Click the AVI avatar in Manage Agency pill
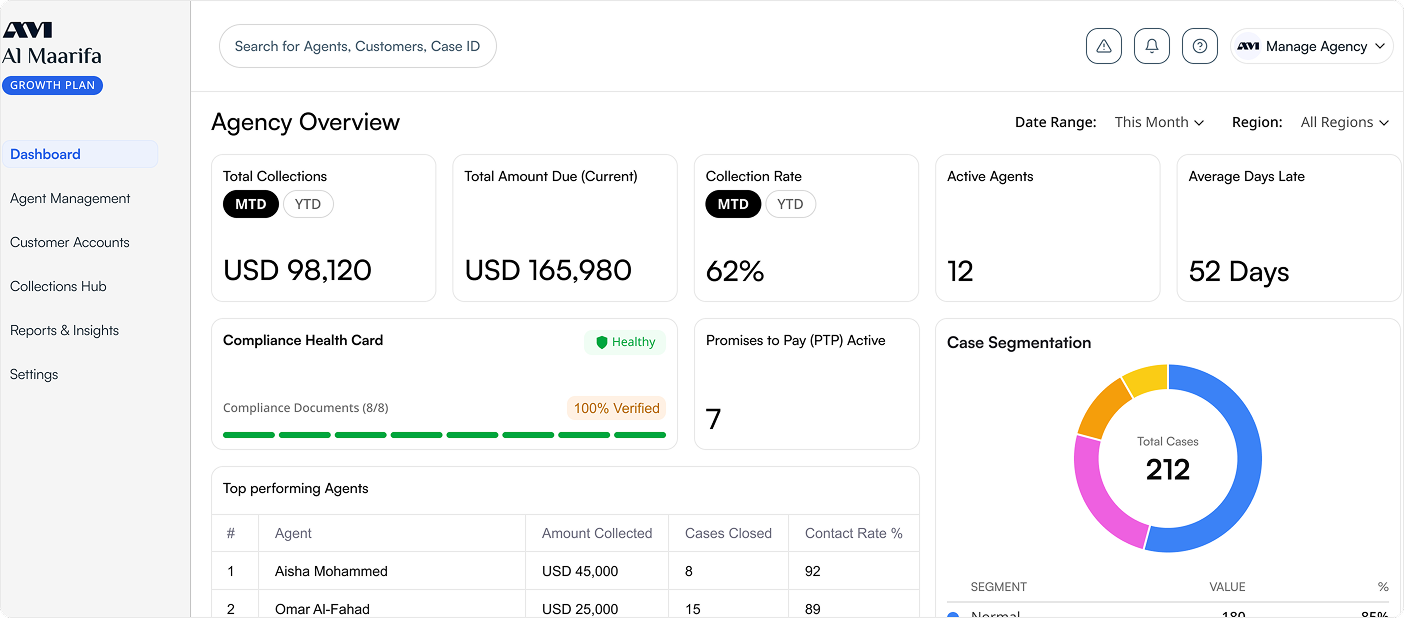This screenshot has width=1404, height=618. coord(1247,46)
